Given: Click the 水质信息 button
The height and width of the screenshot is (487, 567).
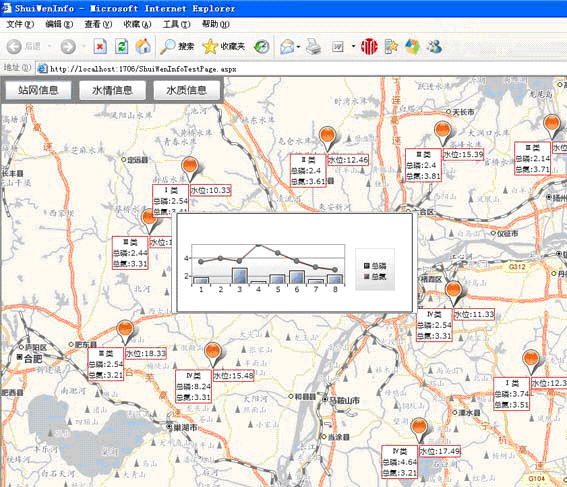Looking at the screenshot, I should tap(187, 90).
